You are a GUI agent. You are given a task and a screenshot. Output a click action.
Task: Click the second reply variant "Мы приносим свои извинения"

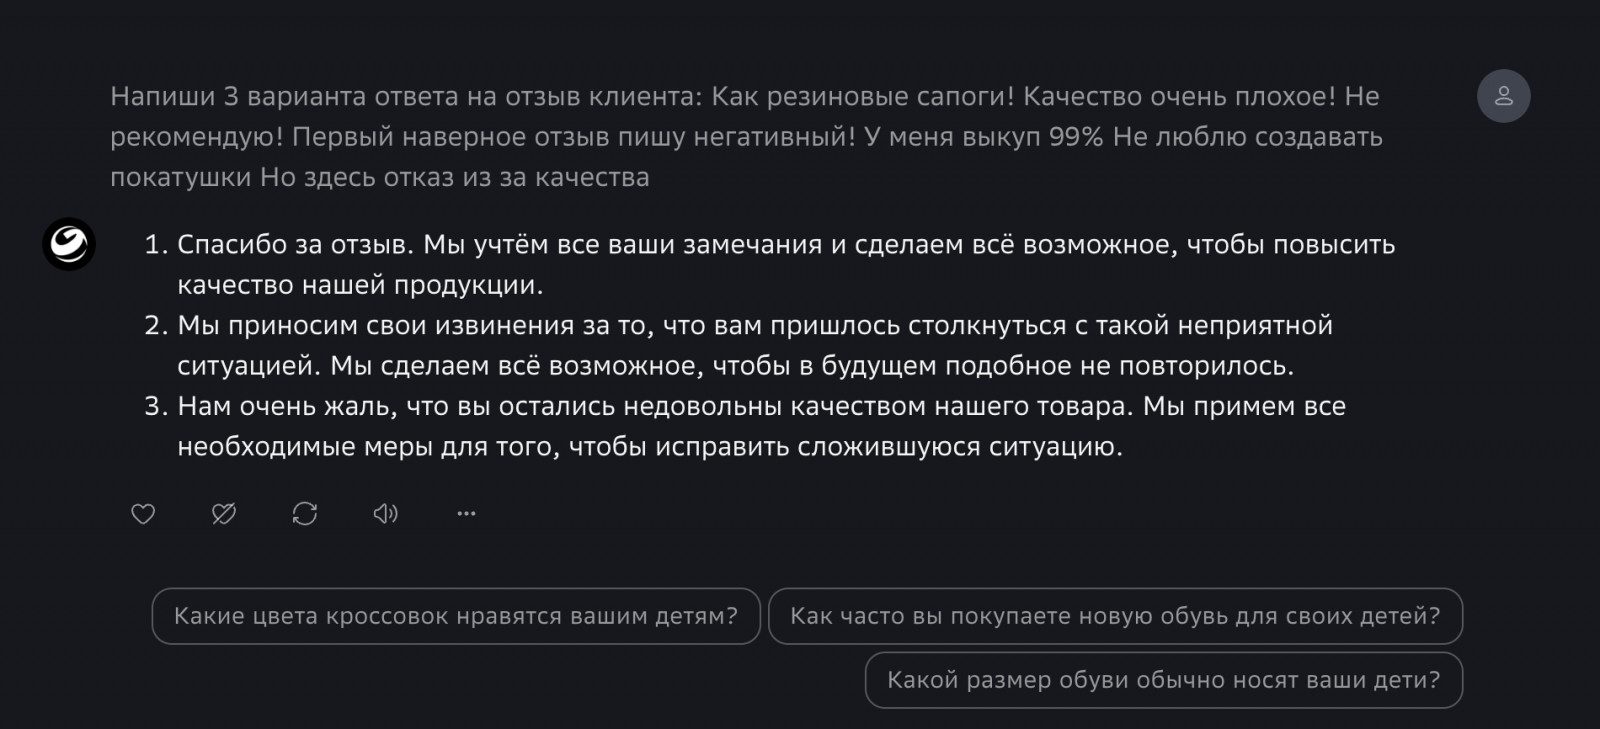click(755, 326)
